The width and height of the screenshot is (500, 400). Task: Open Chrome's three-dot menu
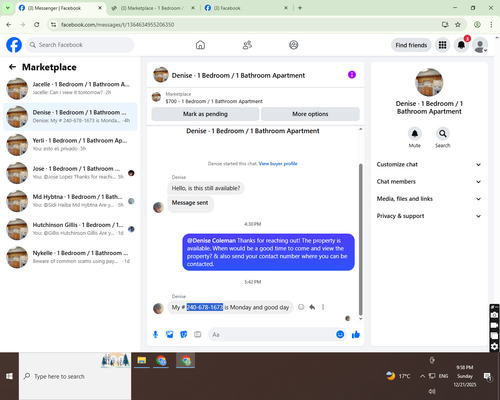491,24
